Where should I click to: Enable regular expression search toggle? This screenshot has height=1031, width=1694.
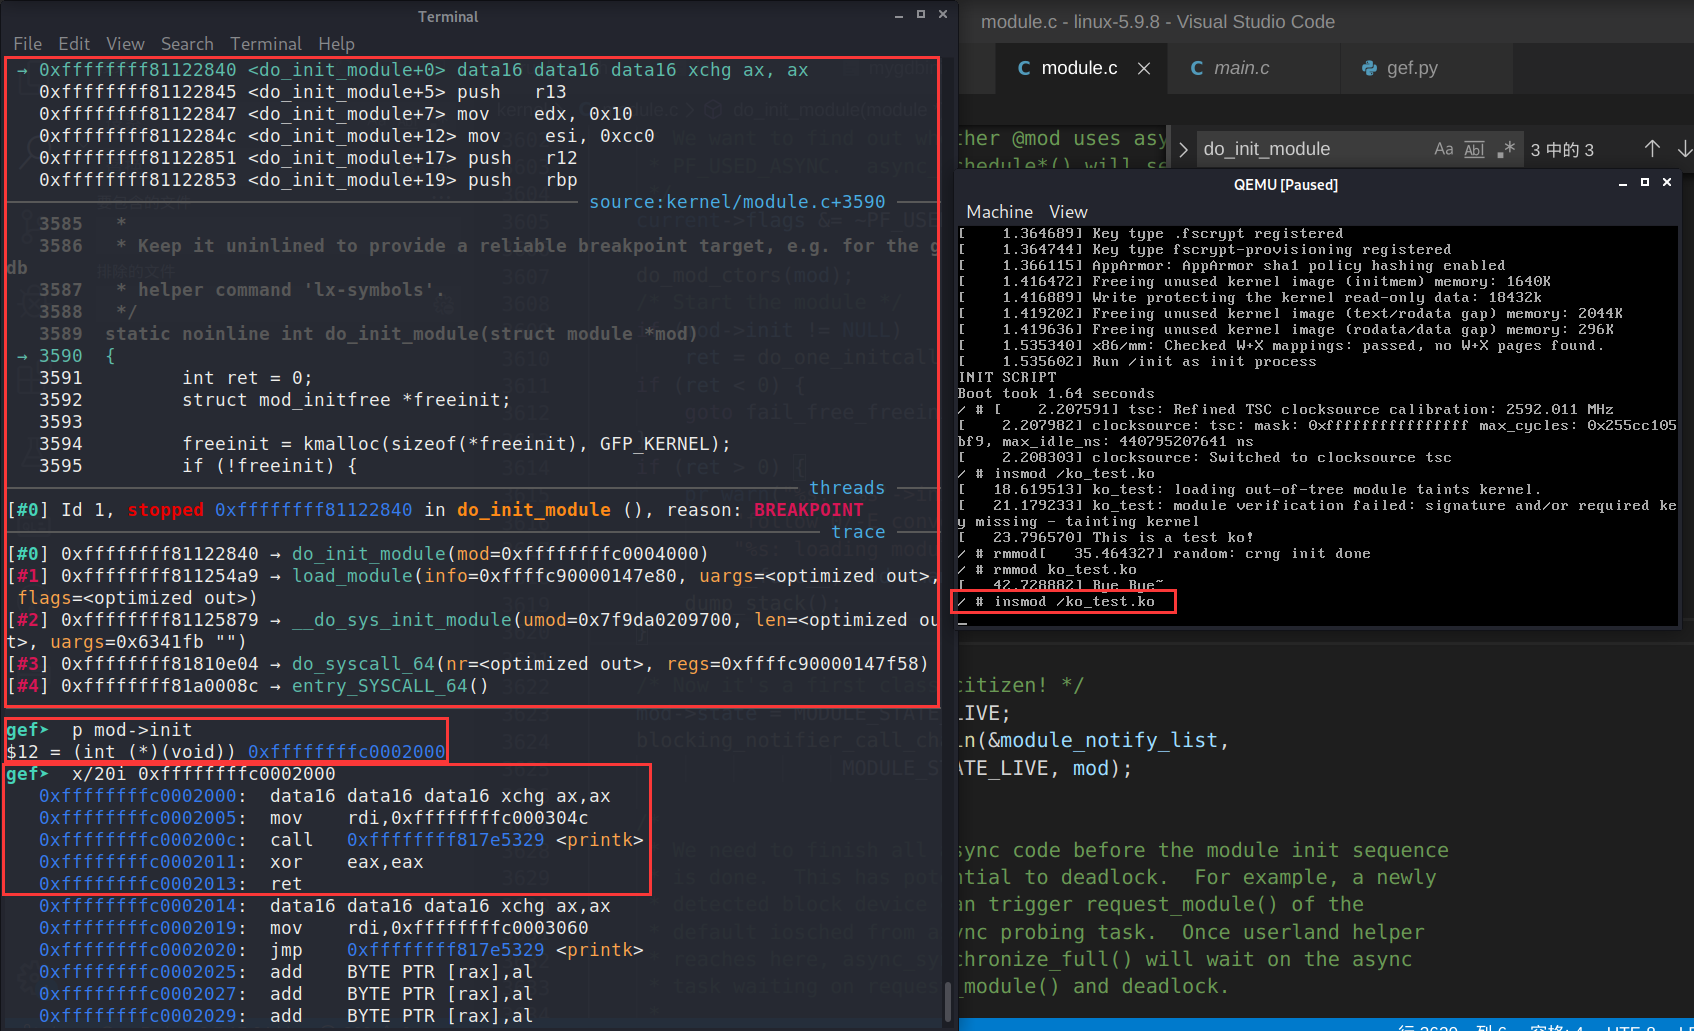coord(1506,149)
